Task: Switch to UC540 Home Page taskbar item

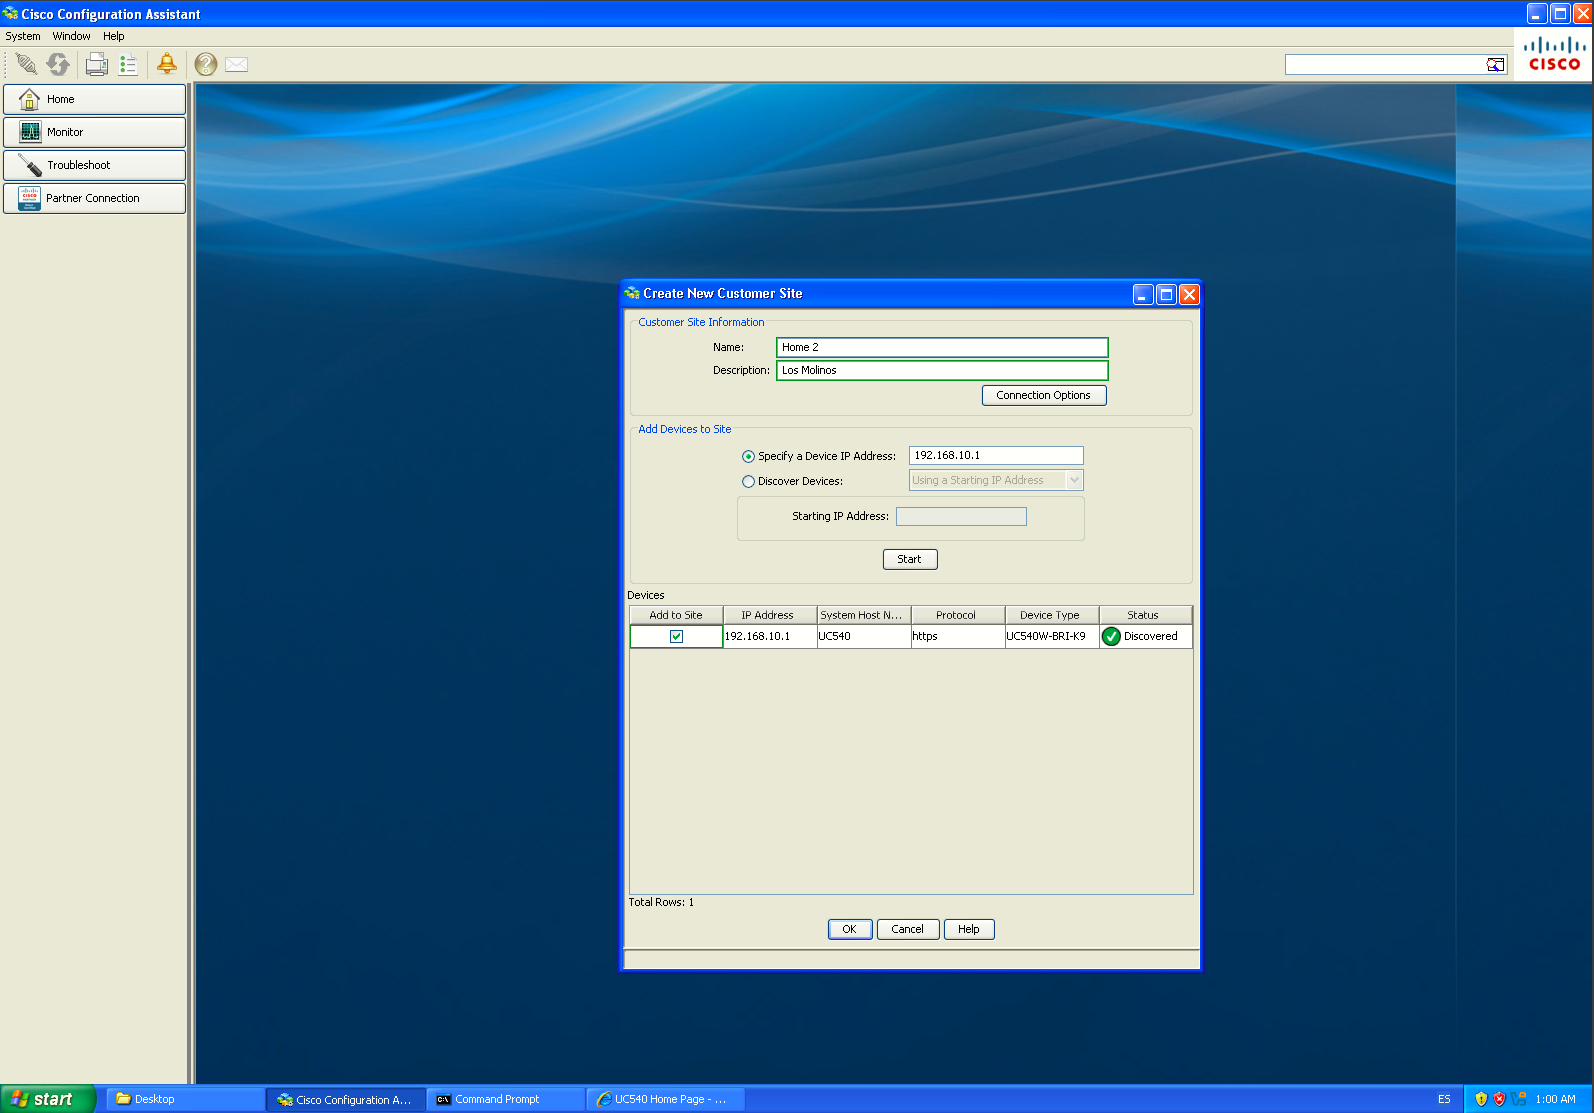Action: 666,1099
